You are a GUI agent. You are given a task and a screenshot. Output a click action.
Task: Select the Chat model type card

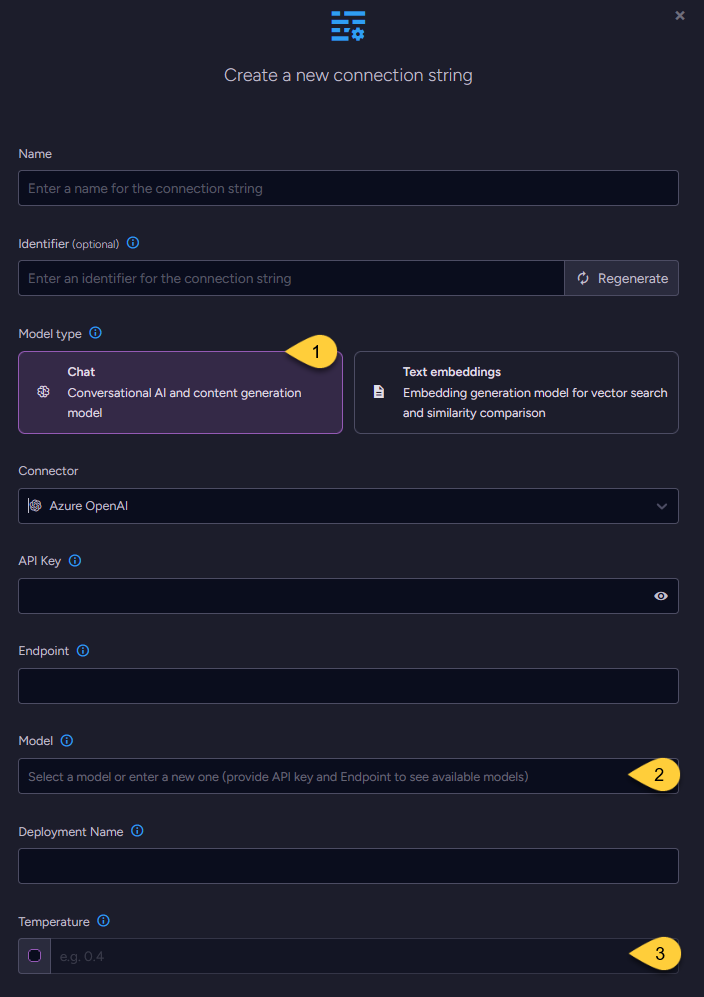tap(180, 392)
